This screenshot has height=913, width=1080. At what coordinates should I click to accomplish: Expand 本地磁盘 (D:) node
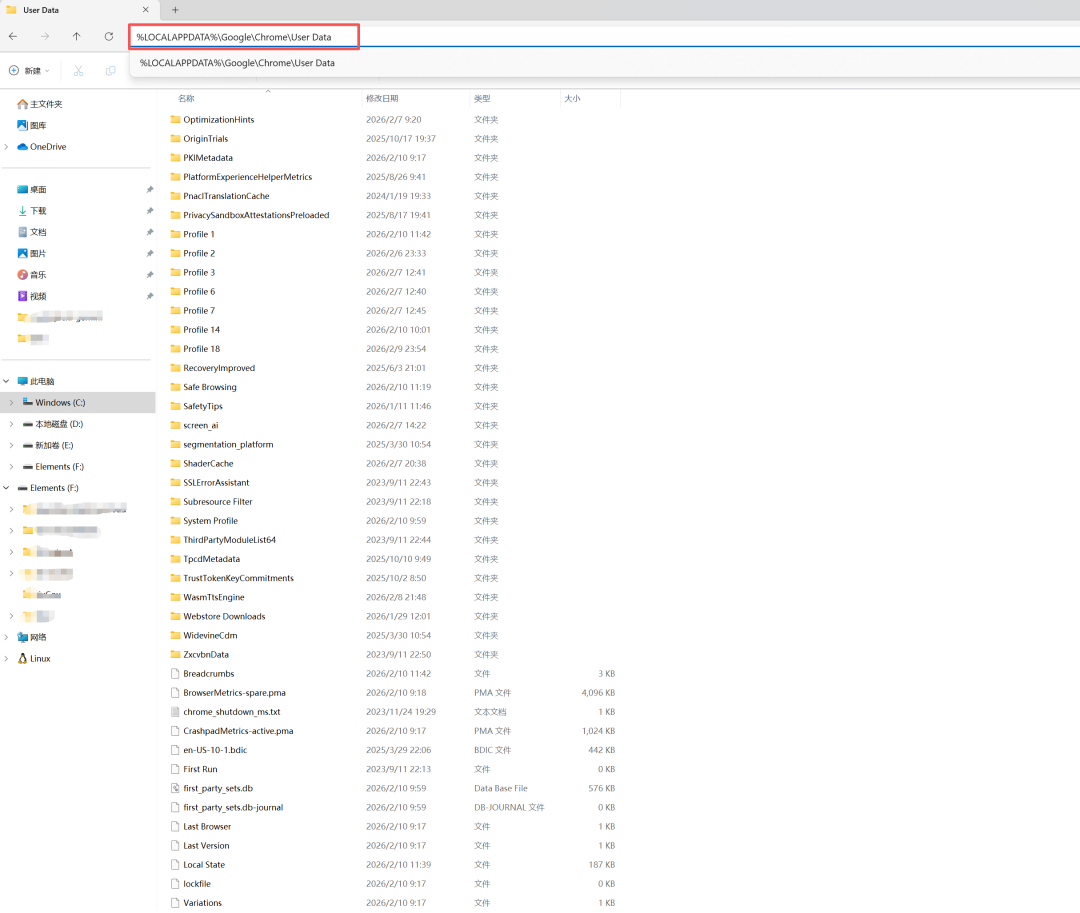12,424
